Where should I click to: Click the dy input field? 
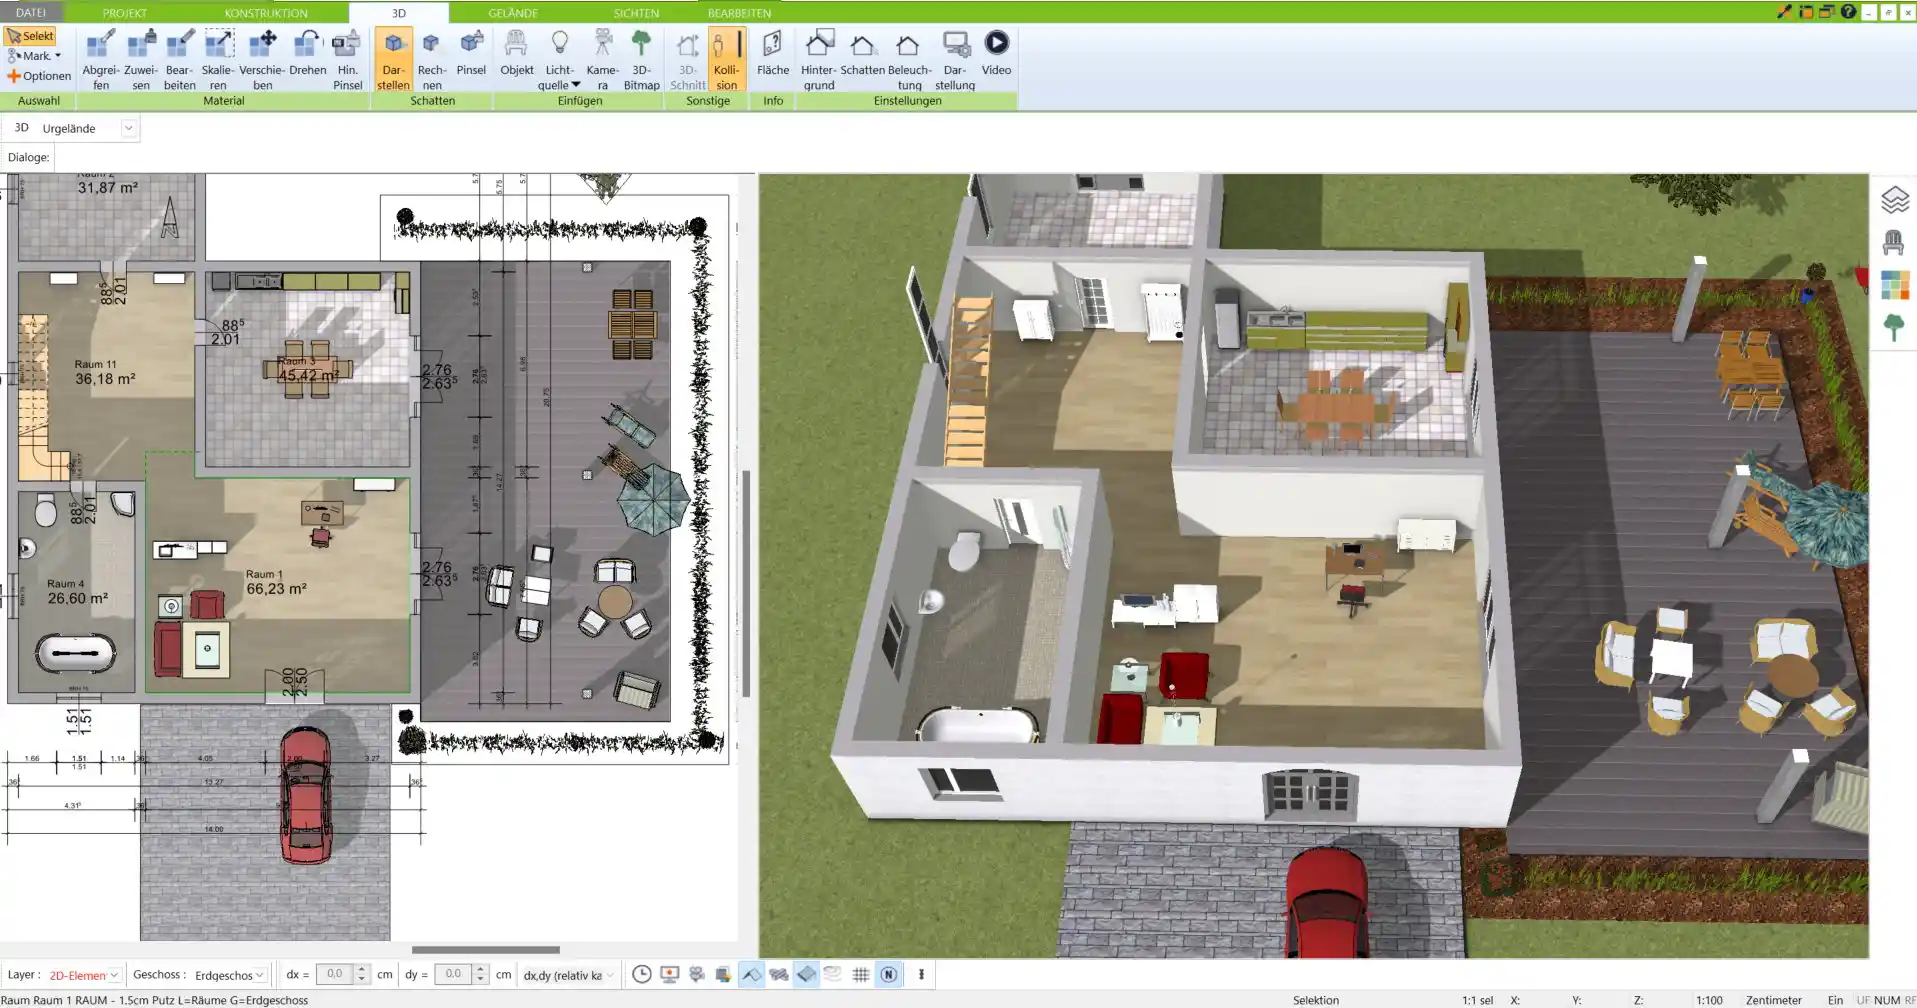[x=453, y=974]
